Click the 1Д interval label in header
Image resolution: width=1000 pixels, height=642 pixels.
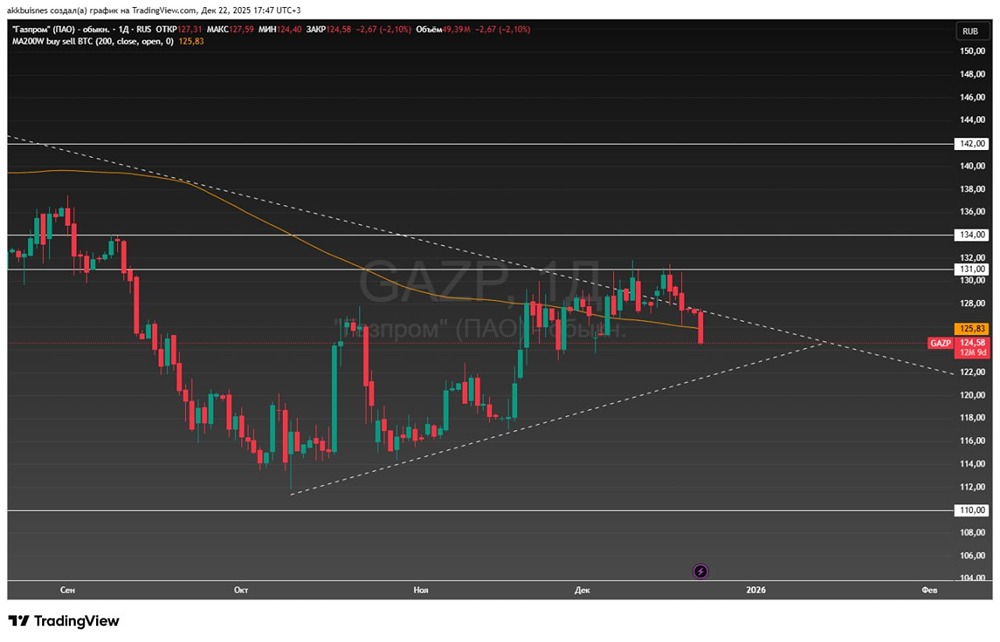pos(124,29)
